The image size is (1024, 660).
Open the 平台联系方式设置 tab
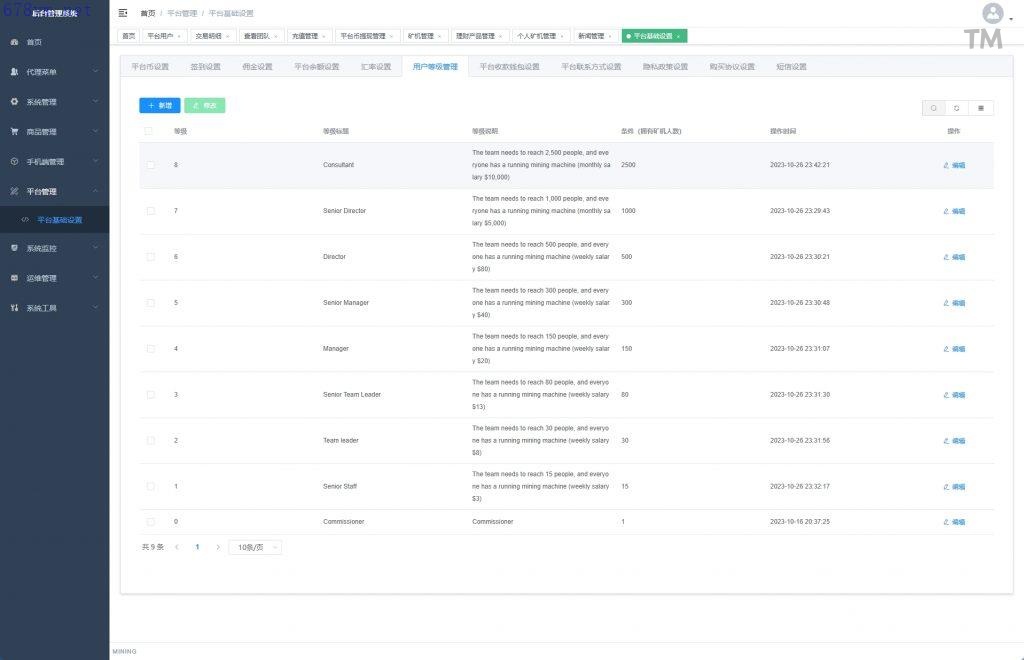[x=591, y=67]
